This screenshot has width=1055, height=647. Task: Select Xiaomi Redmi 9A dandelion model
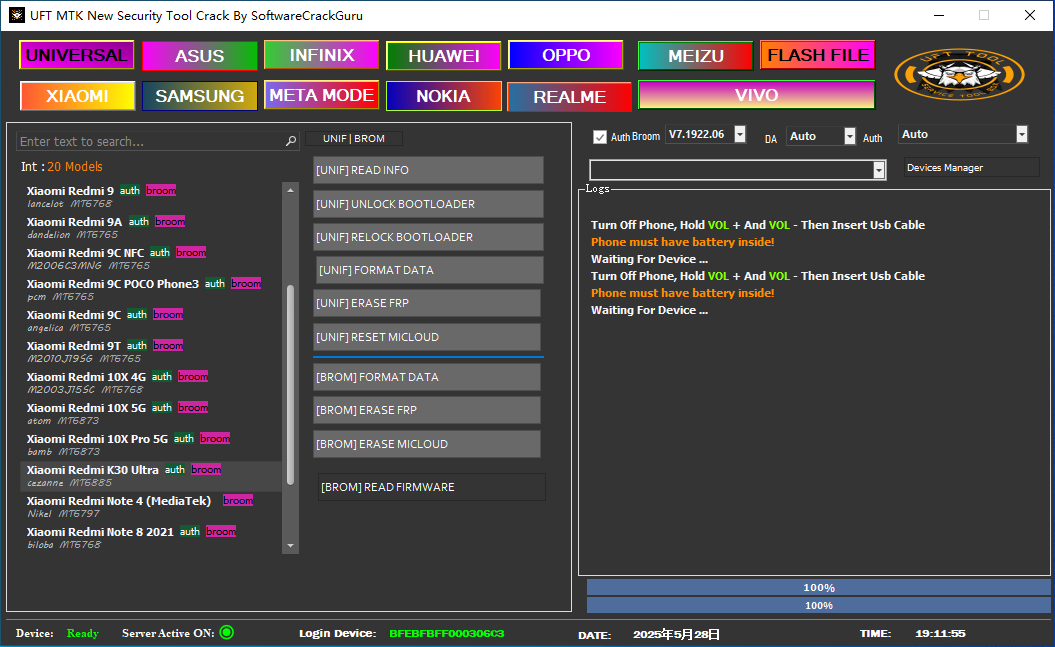pyautogui.click(x=152, y=228)
